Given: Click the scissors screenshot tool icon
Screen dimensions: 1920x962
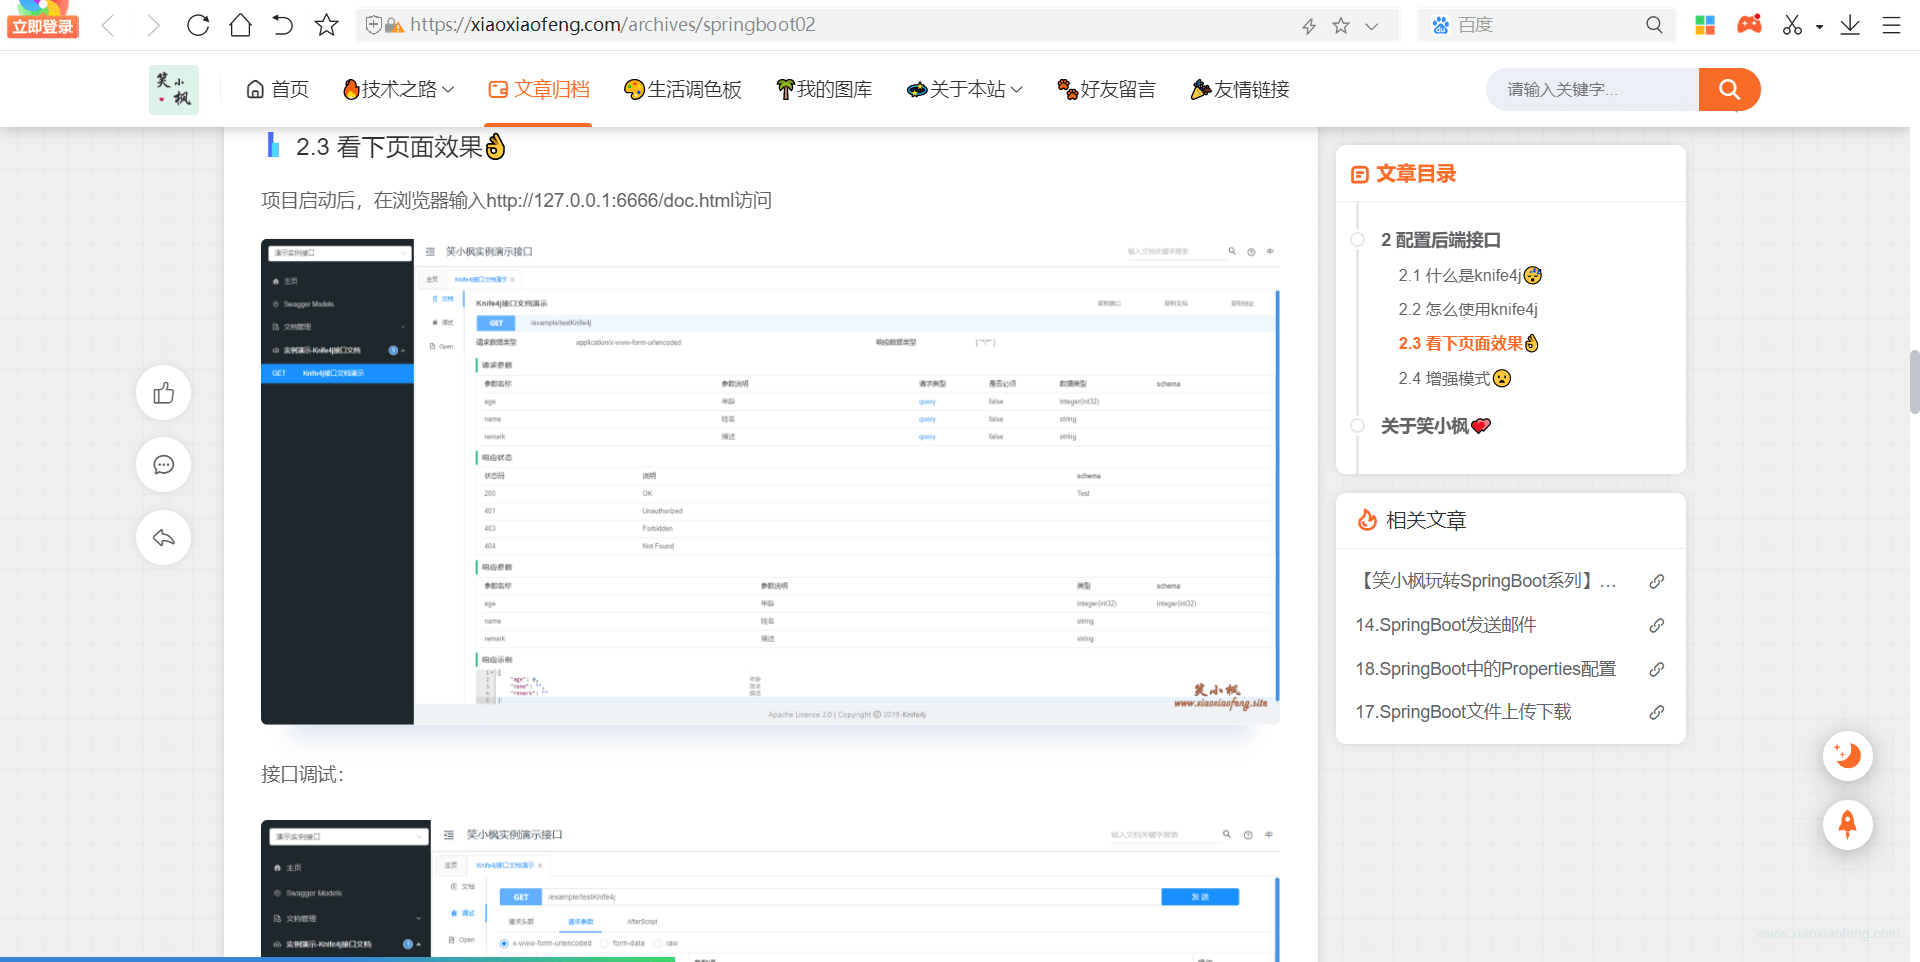Looking at the screenshot, I should [x=1792, y=25].
